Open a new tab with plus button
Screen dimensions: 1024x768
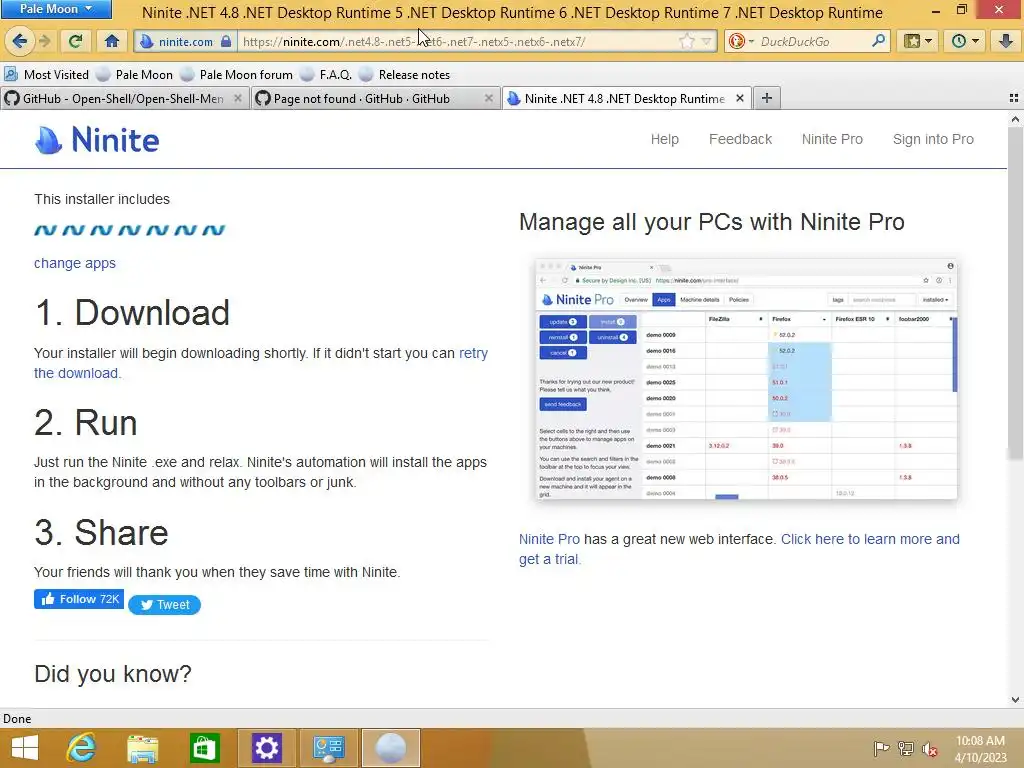pos(767,98)
